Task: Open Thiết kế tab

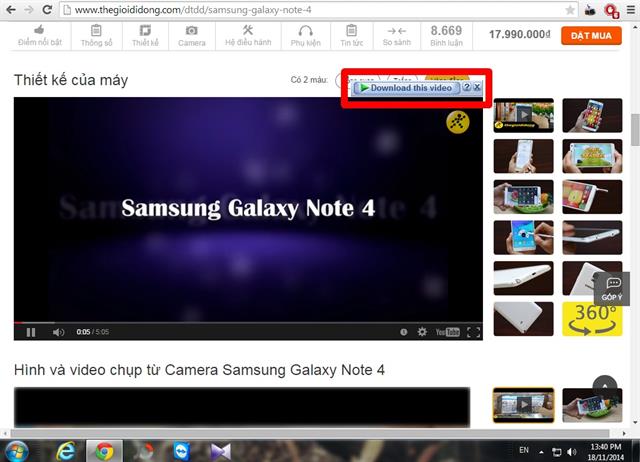Action: coord(145,36)
